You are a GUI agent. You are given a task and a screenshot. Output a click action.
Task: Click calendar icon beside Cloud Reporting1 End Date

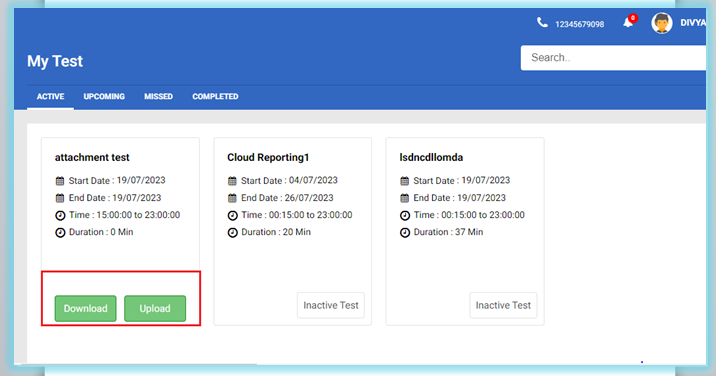pyautogui.click(x=232, y=198)
